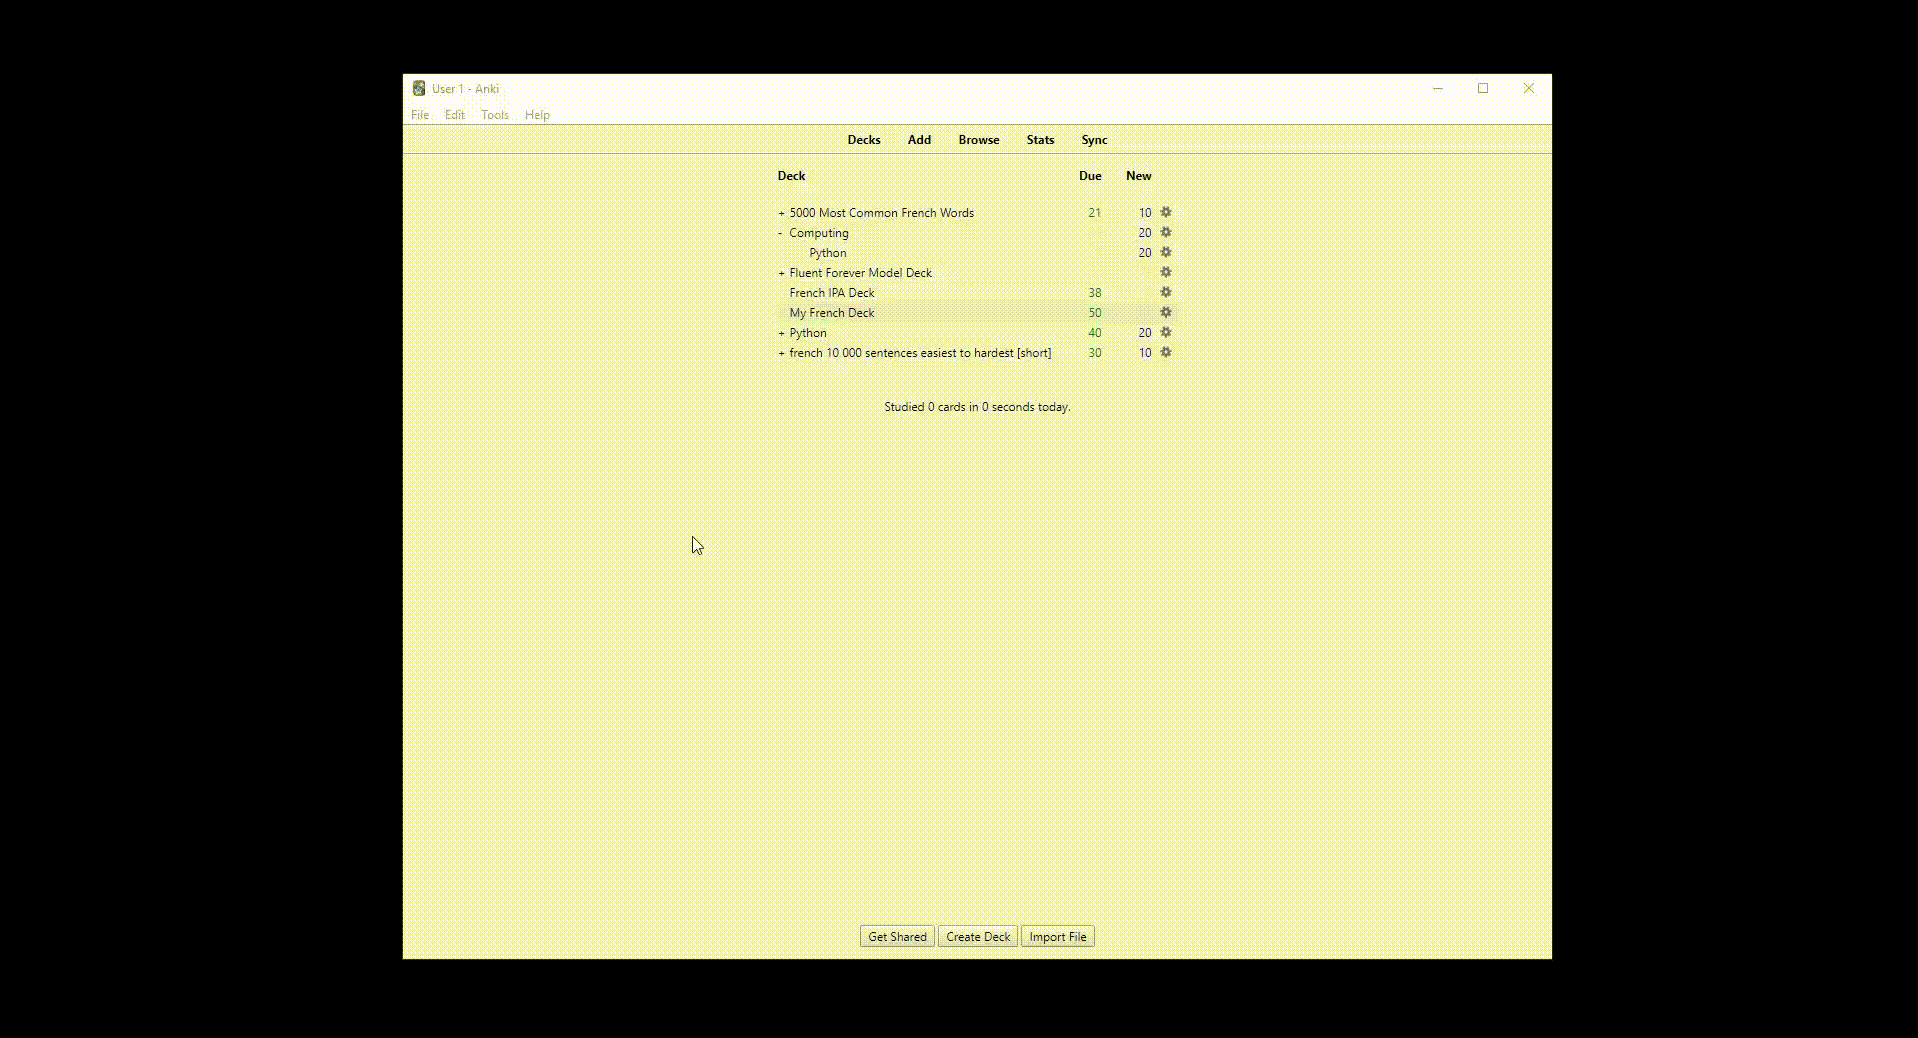The image size is (1918, 1038).
Task: Open My French Deck gear options
Action: (x=1165, y=312)
